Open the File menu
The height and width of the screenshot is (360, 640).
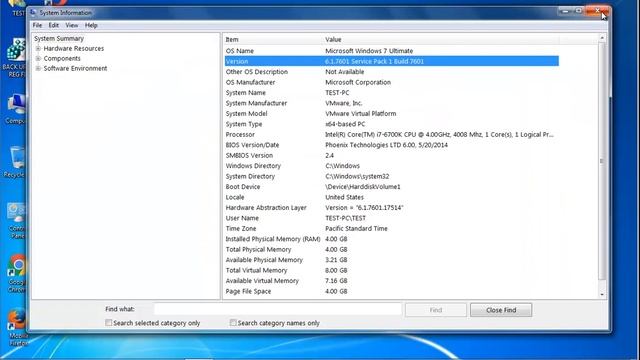37,25
